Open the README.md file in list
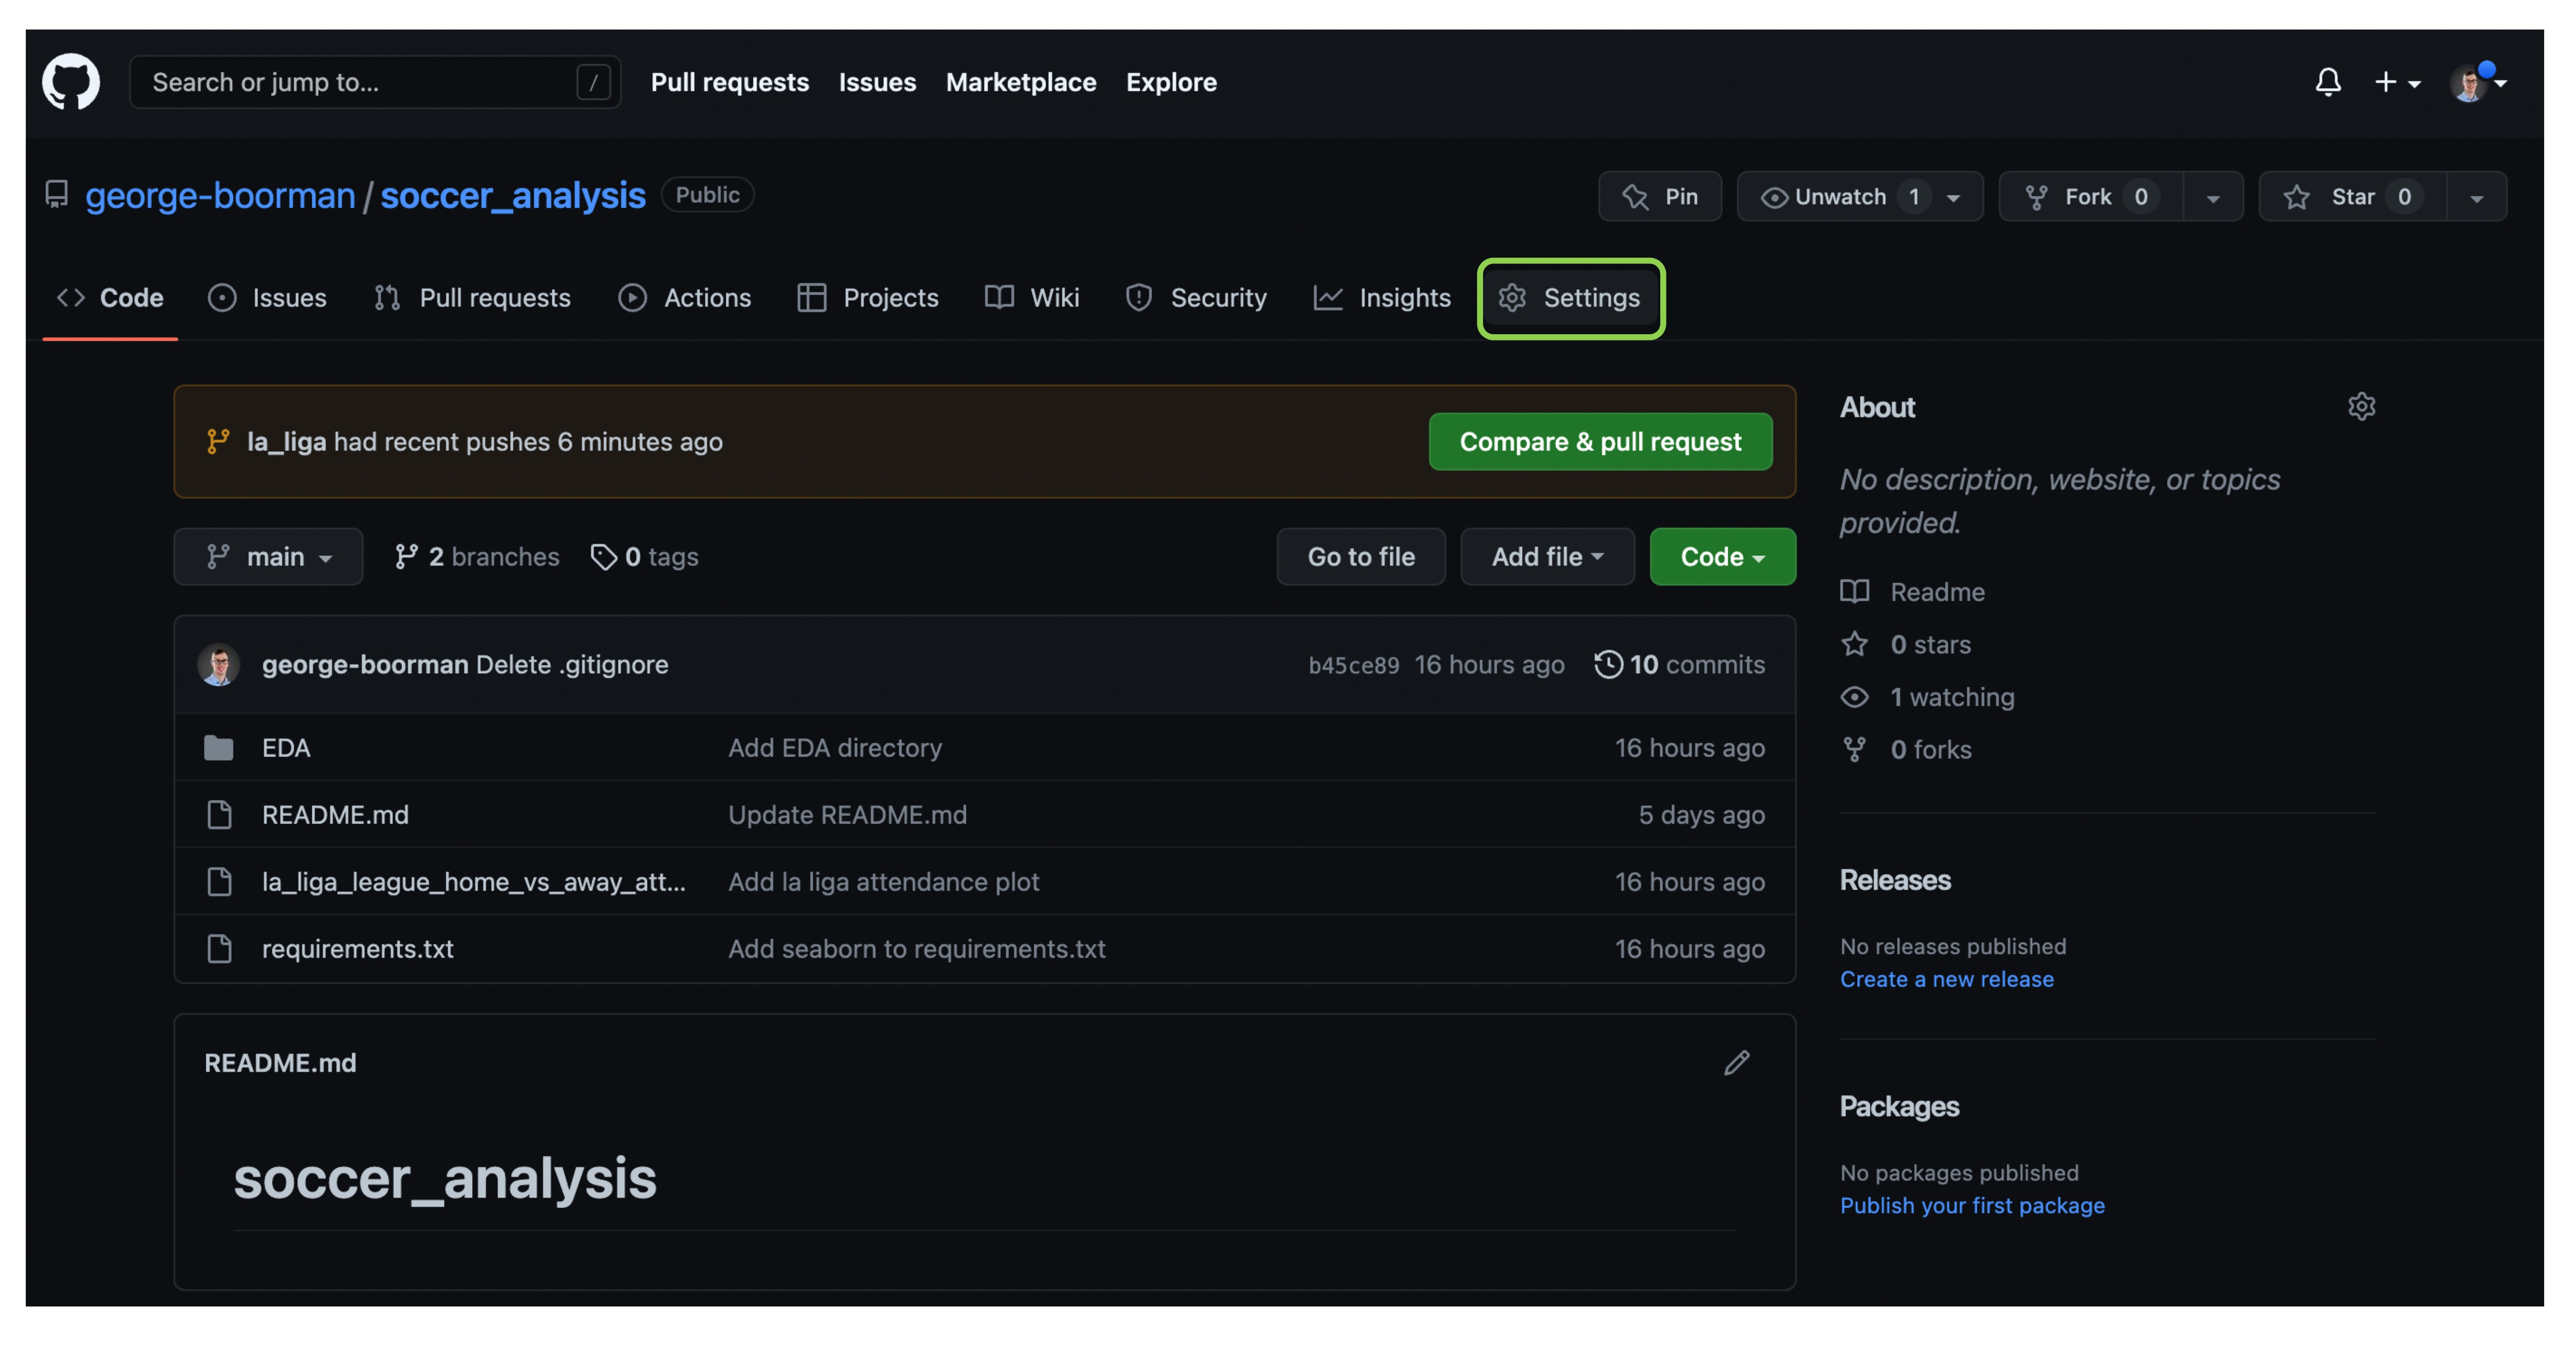Viewport: 2576px width, 1365px height. (x=335, y=815)
